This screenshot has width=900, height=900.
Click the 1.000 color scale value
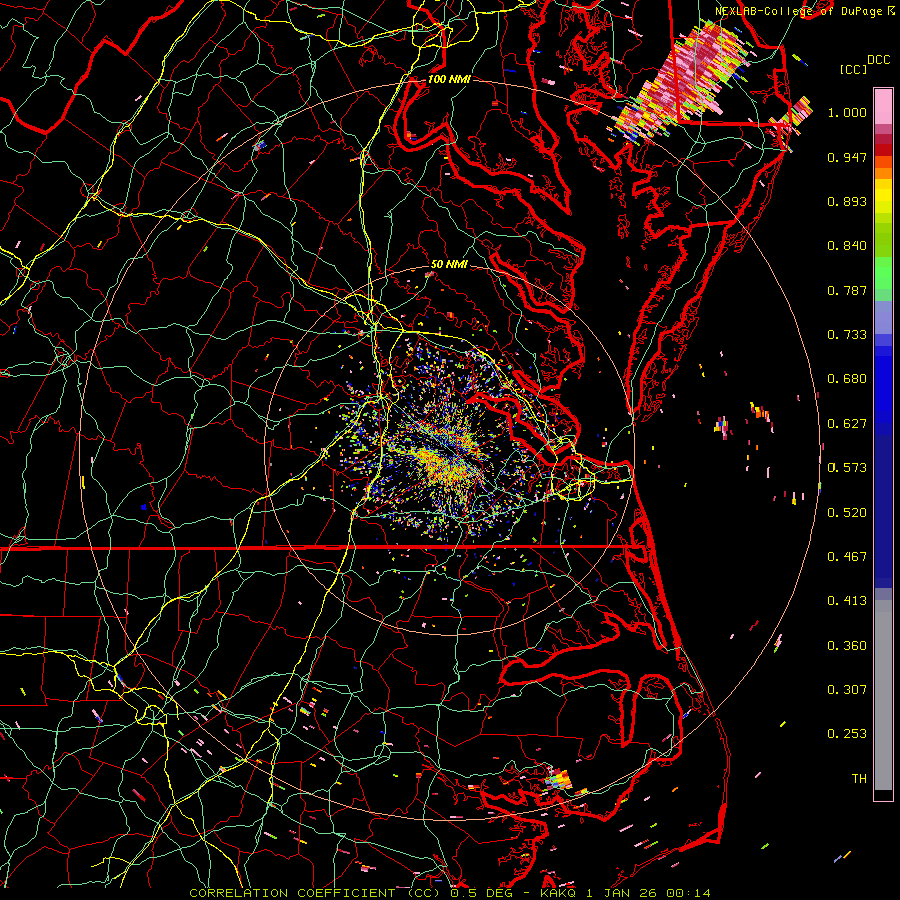(x=847, y=112)
